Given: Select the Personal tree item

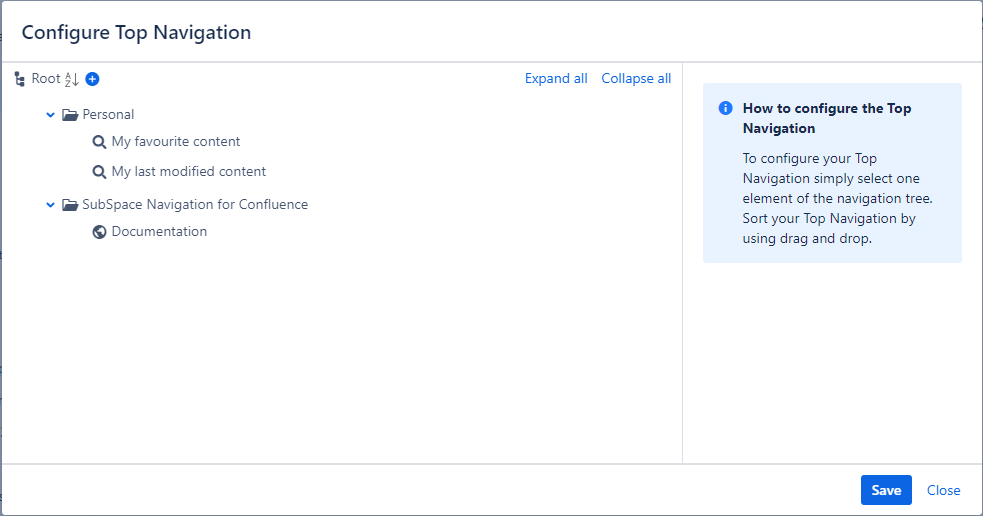Looking at the screenshot, I should point(108,115).
